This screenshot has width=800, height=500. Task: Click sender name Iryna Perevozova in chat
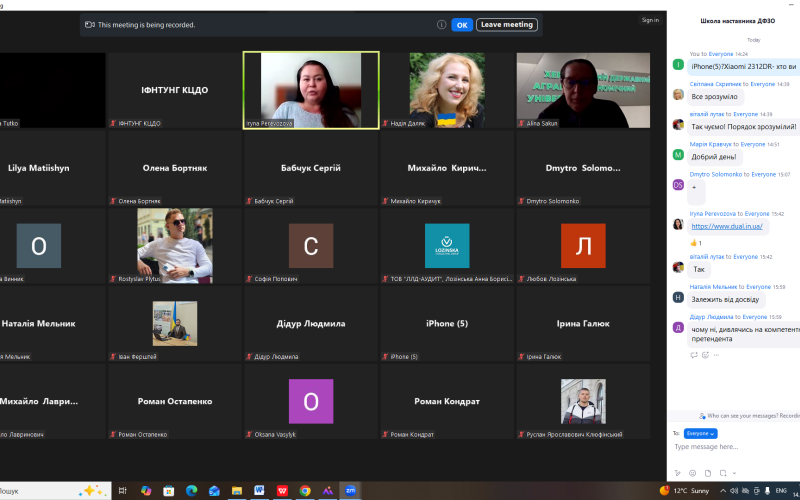point(713,214)
